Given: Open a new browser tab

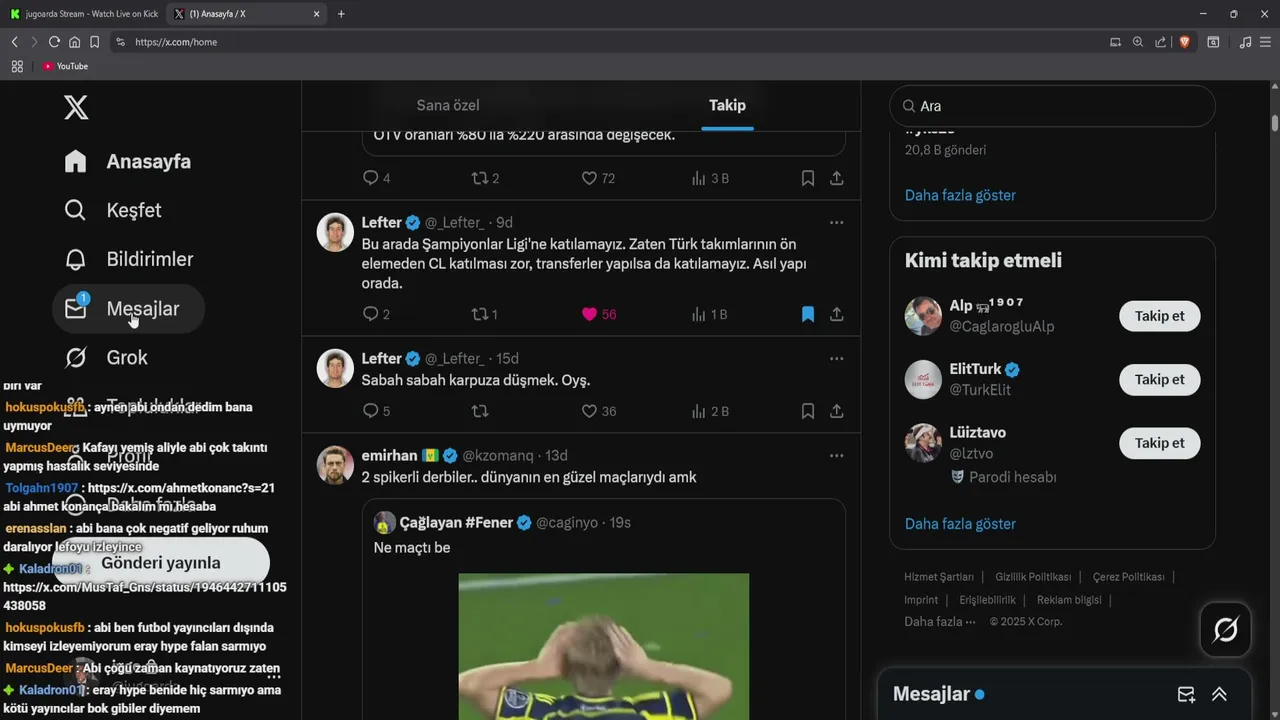Looking at the screenshot, I should [x=341, y=14].
